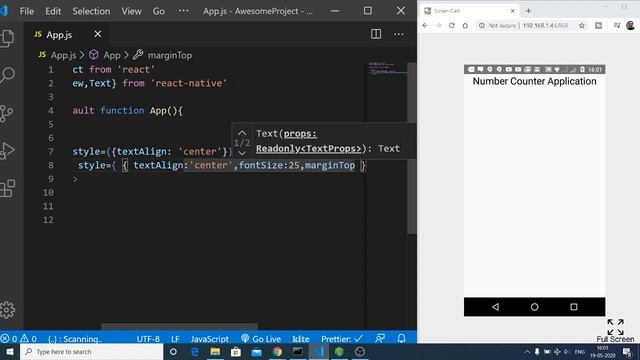Click the errors and warnings status indicator
This screenshot has width=640, height=360.
coord(19,338)
